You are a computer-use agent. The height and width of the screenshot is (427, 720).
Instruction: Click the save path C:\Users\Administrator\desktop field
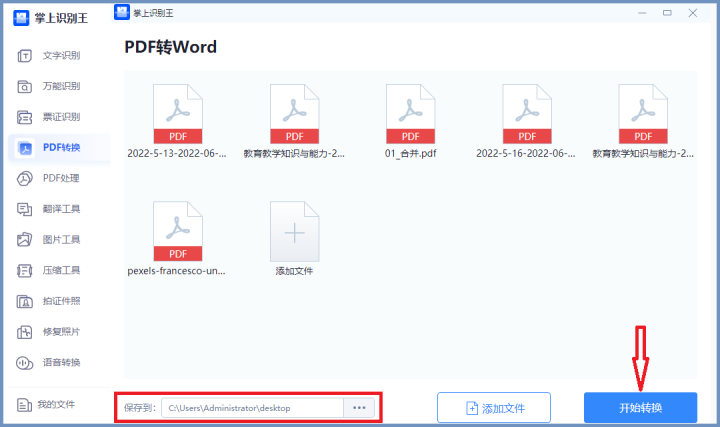click(x=252, y=408)
